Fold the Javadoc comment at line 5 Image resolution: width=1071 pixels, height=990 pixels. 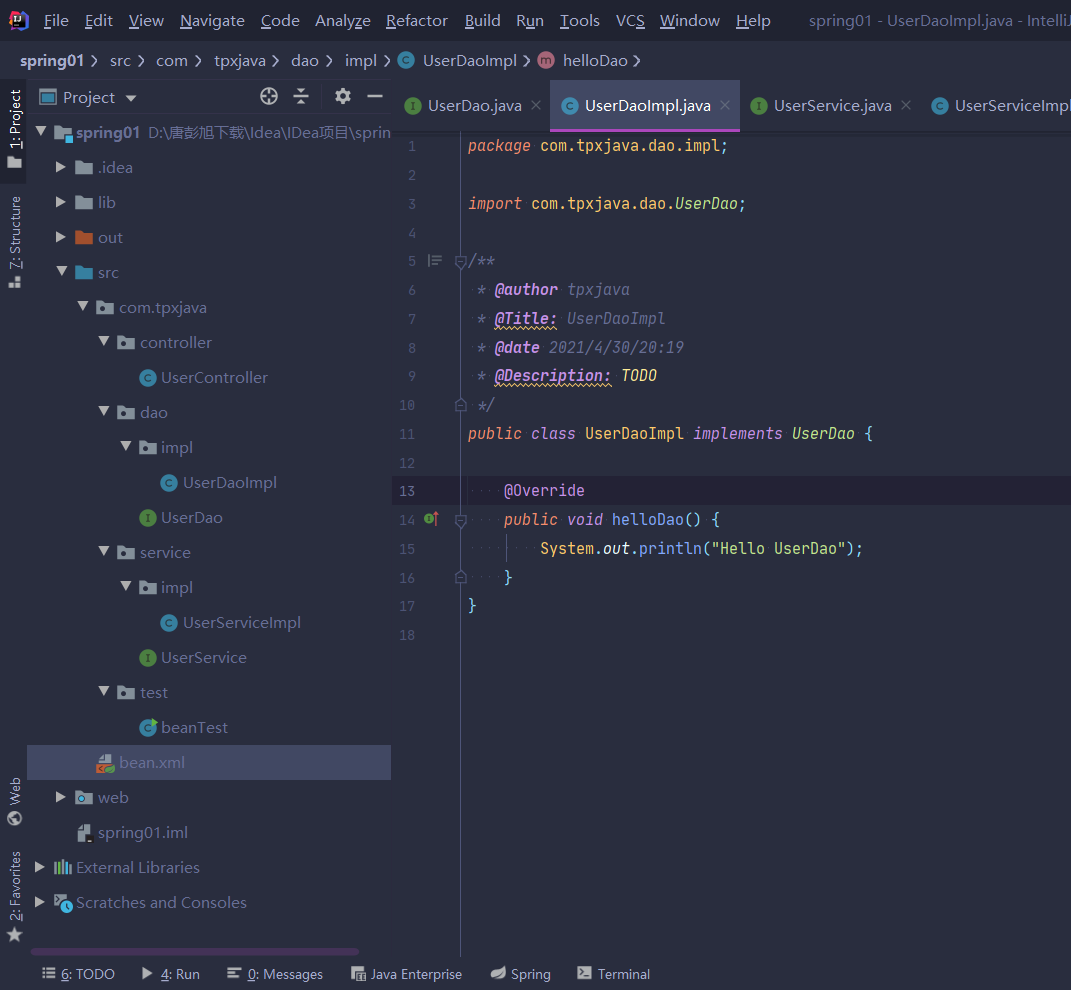pos(460,261)
